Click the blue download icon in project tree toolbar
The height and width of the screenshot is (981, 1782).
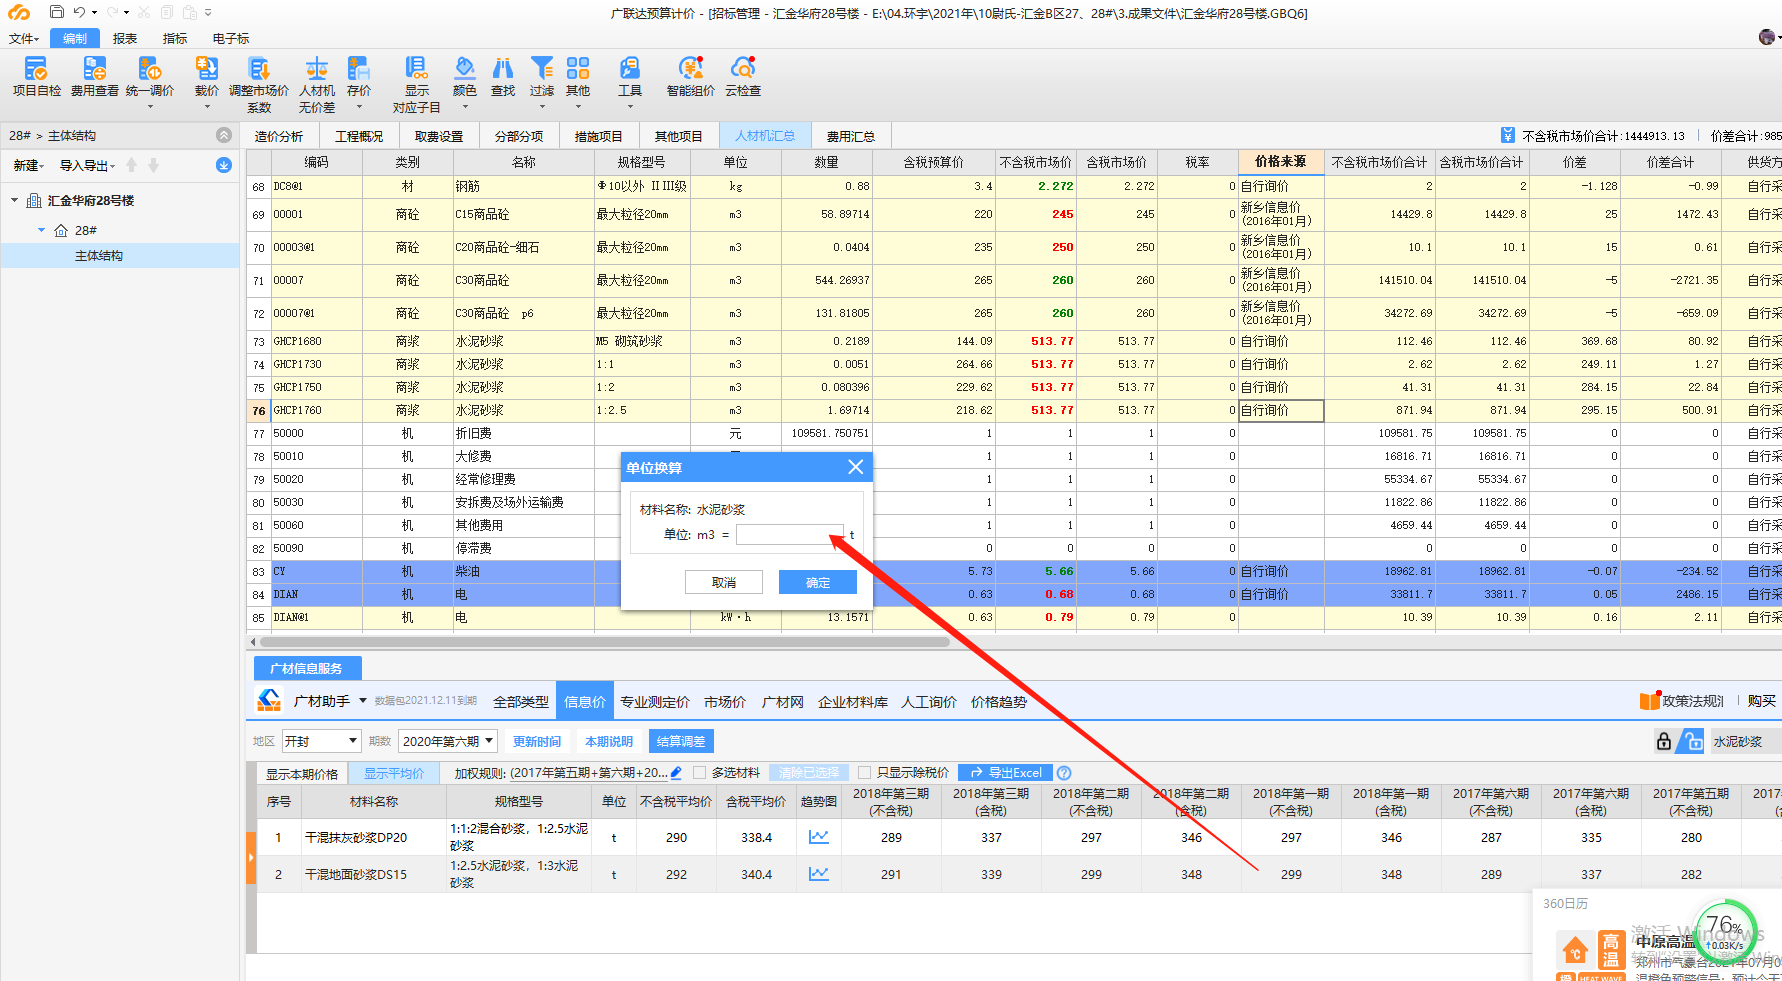tap(224, 165)
